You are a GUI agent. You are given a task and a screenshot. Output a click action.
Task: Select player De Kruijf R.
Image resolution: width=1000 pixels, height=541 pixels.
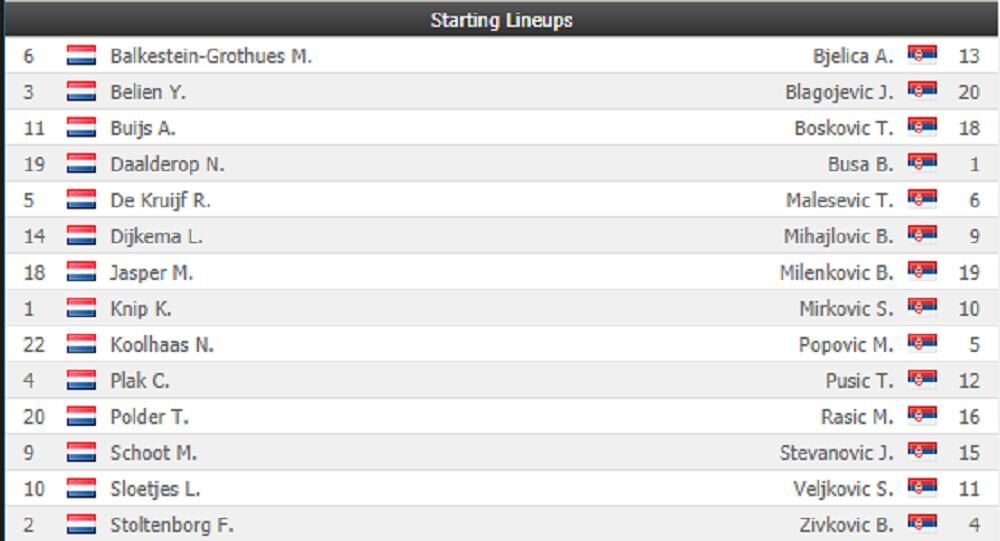click(x=160, y=200)
